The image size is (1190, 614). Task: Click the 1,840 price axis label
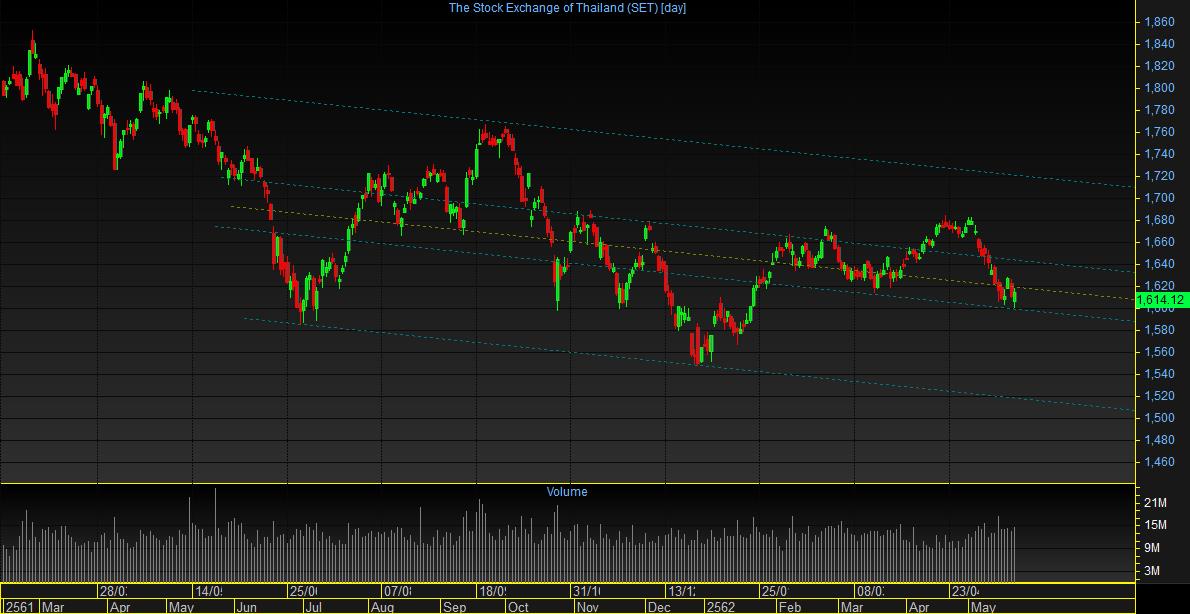coord(1158,44)
